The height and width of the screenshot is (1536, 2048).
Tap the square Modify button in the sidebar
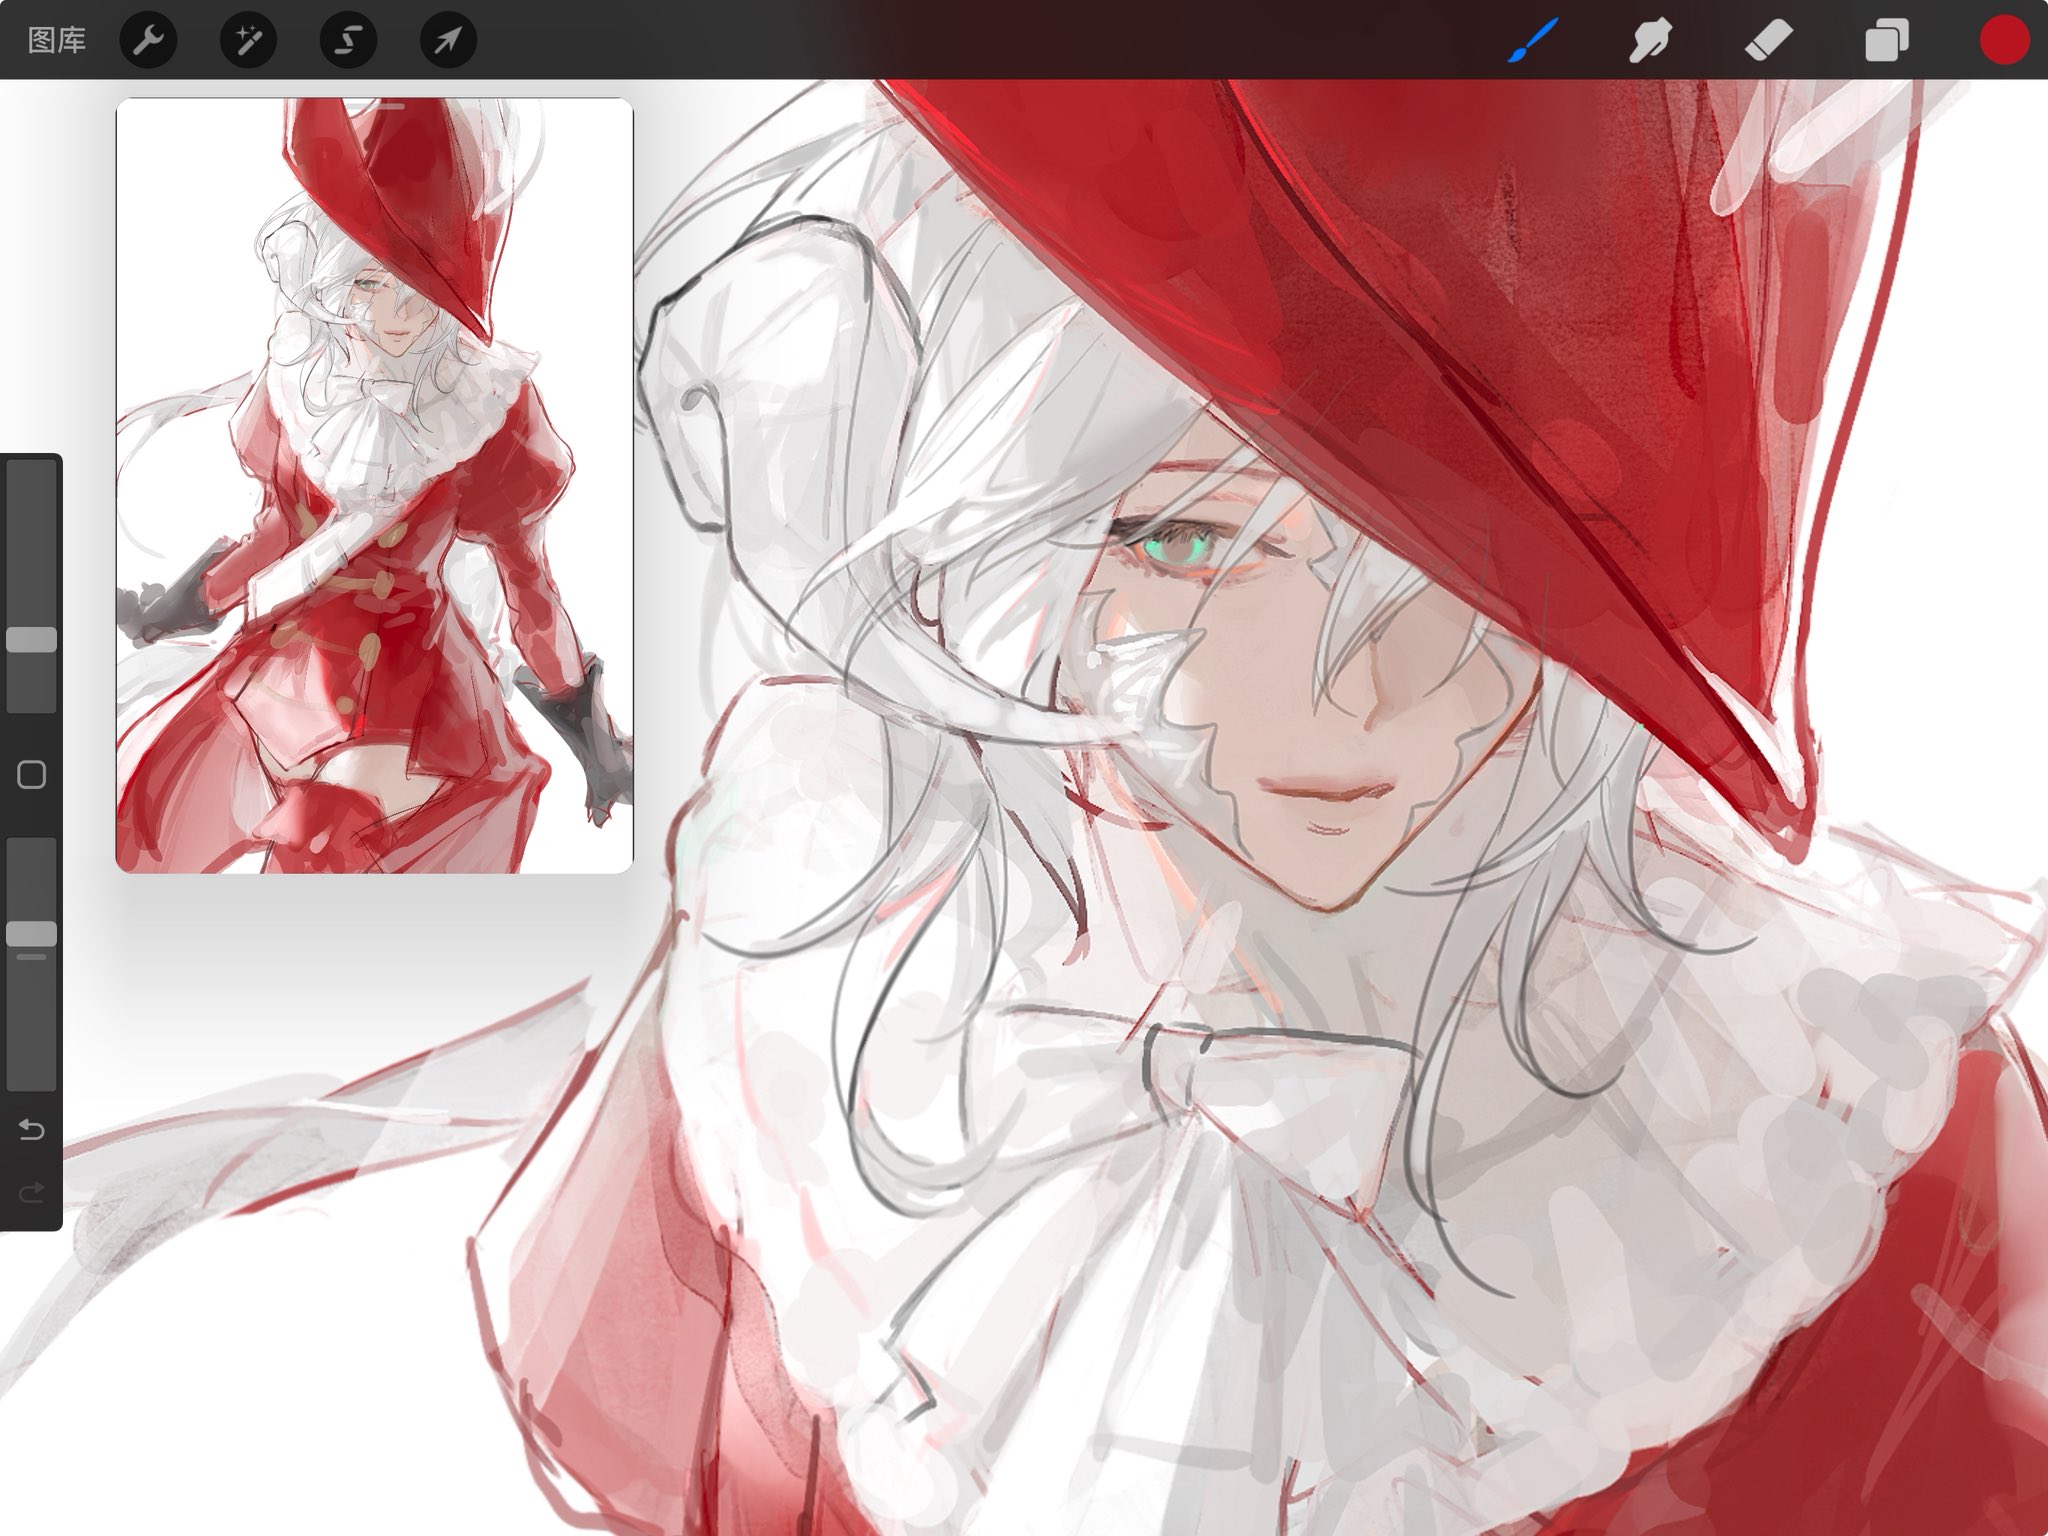pyautogui.click(x=32, y=775)
